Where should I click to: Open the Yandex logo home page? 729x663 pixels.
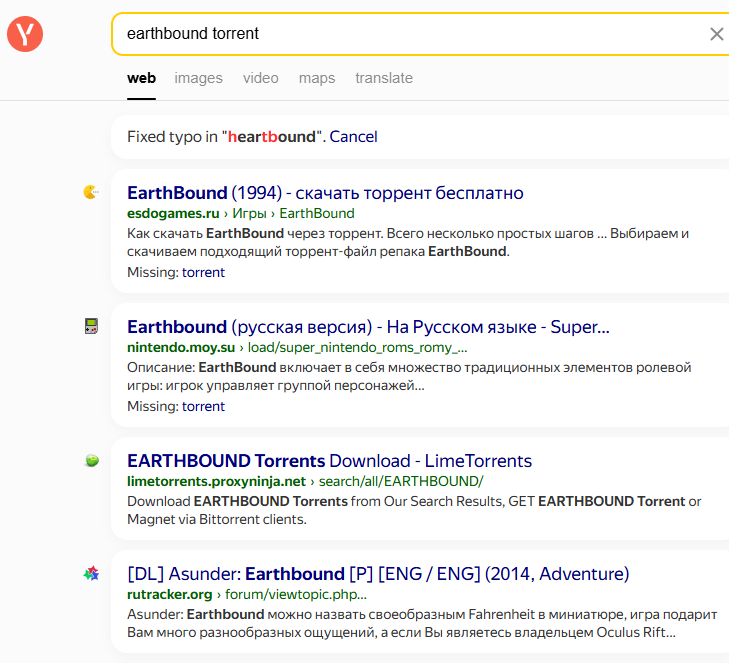click(x=25, y=34)
